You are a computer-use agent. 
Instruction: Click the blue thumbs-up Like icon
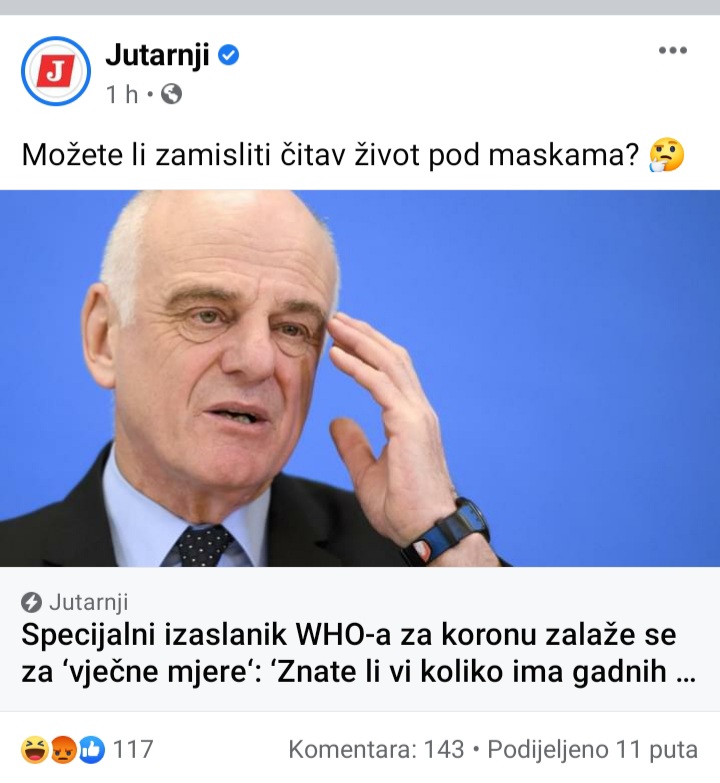[x=91, y=750]
